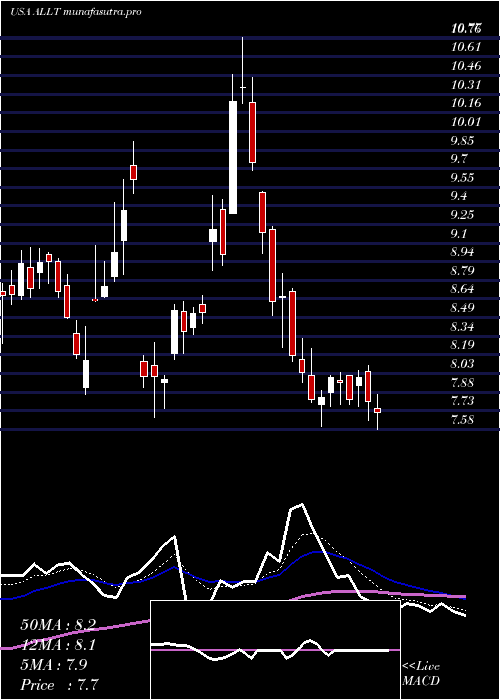This screenshot has width=500, height=700.
Task: Click the 8.03 price axis label
Action: pos(463,363)
